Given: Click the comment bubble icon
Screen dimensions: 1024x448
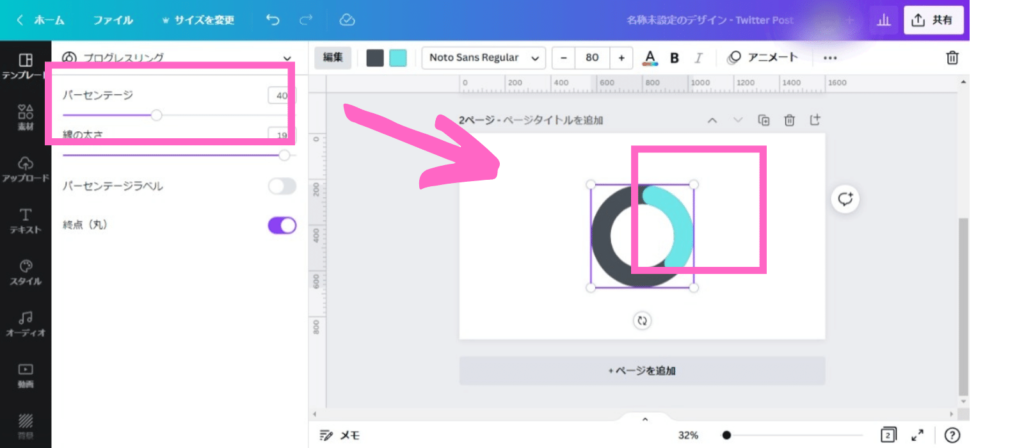Looking at the screenshot, I should pos(846,199).
